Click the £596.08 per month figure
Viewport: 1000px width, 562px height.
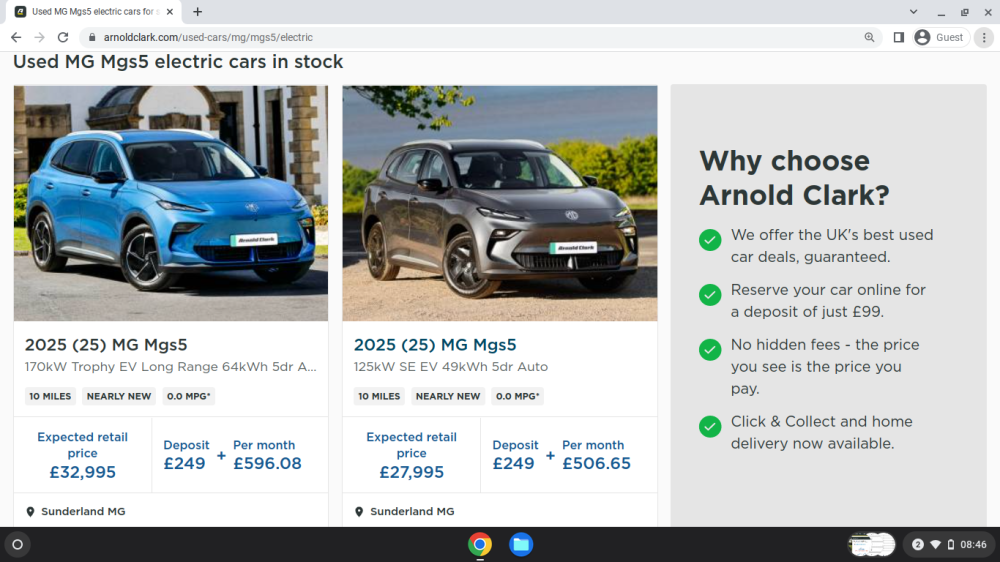tap(267, 464)
